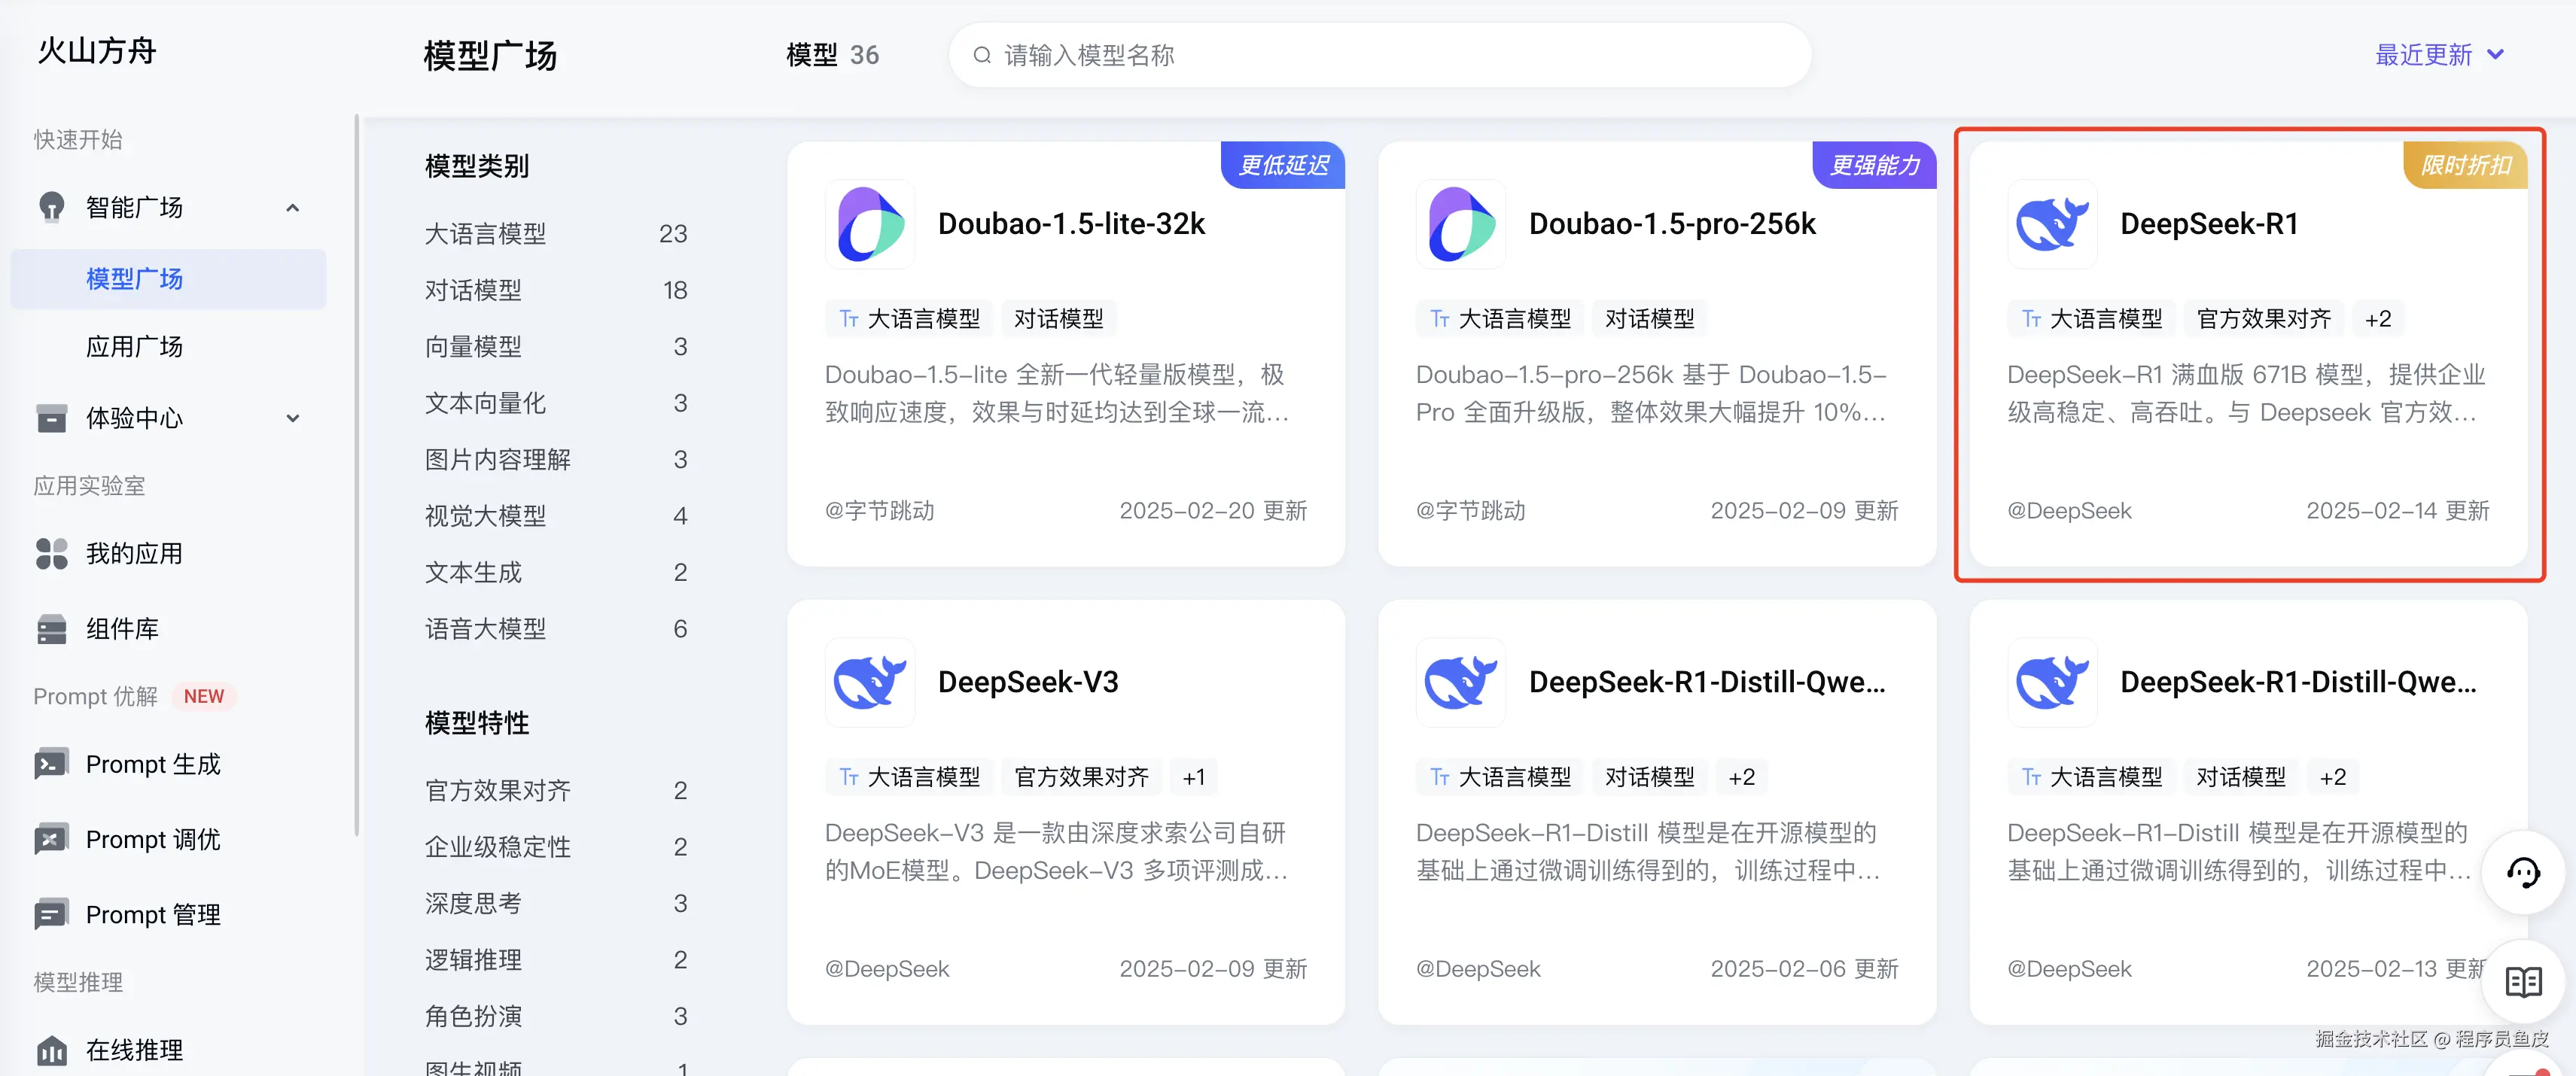The height and width of the screenshot is (1076, 2576).
Task: Filter by 深度思考 feature
Action: coord(473,903)
